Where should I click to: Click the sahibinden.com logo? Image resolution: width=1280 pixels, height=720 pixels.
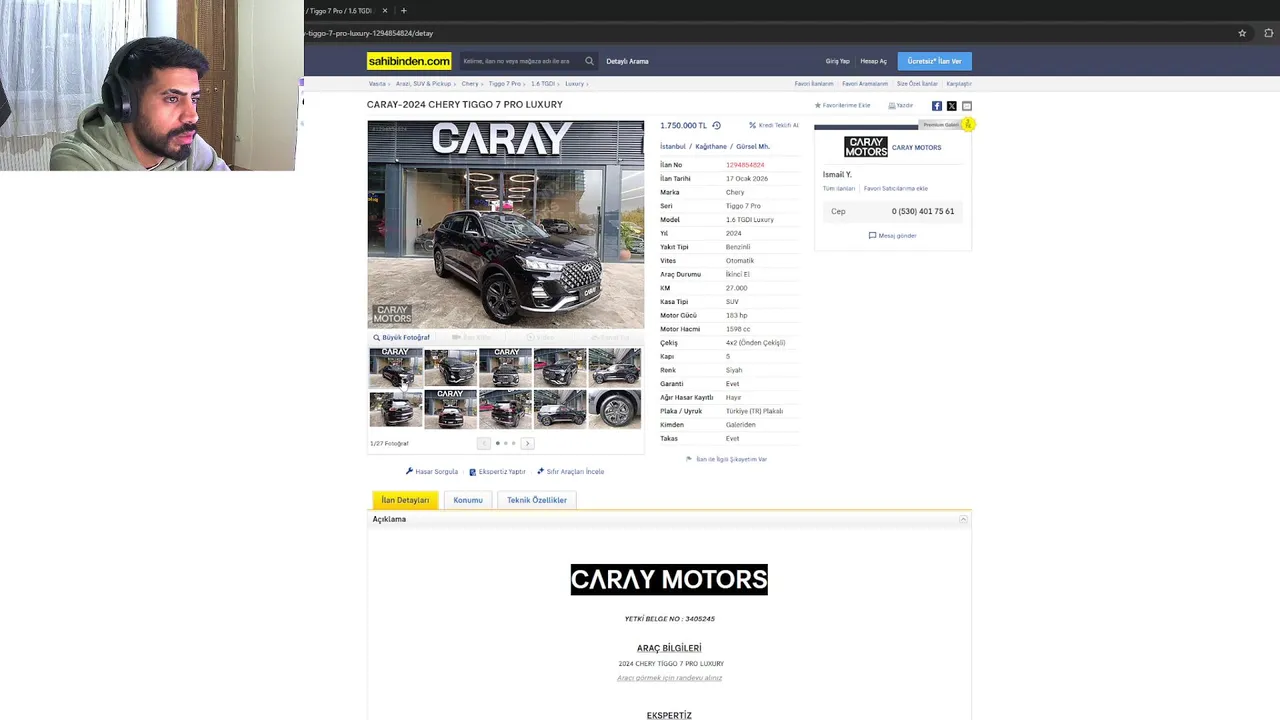tap(409, 61)
